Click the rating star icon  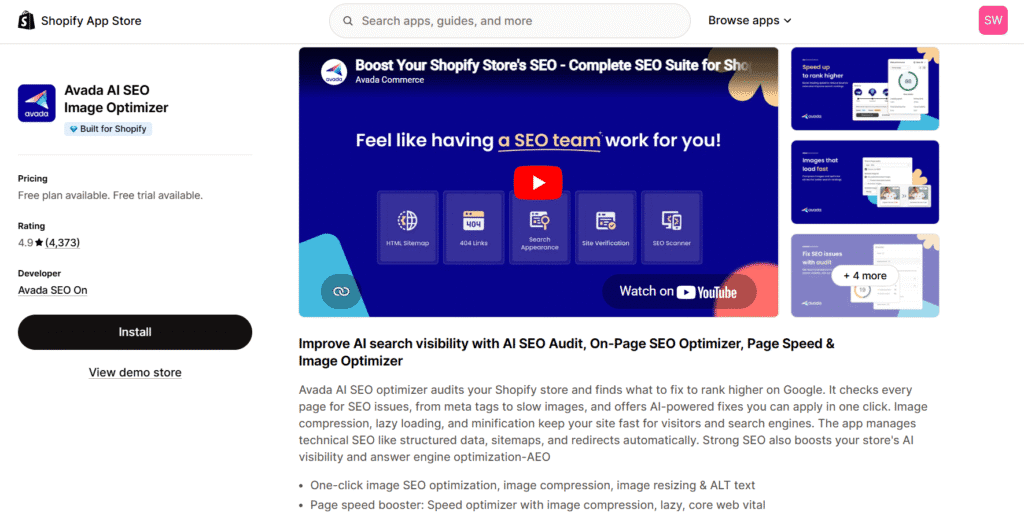tap(39, 243)
